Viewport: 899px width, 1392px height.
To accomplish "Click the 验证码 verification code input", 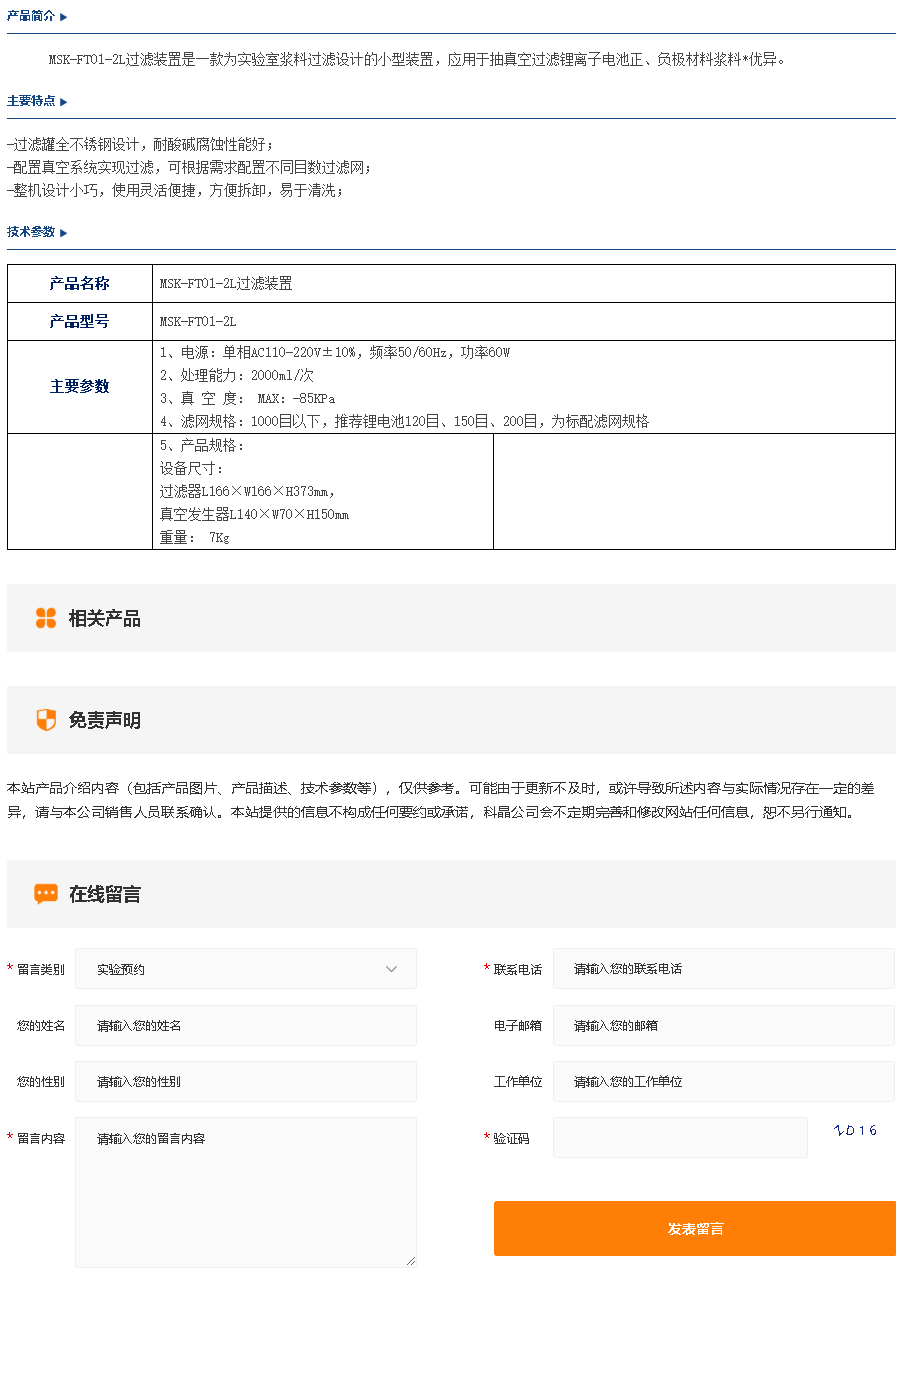I will click(680, 1138).
